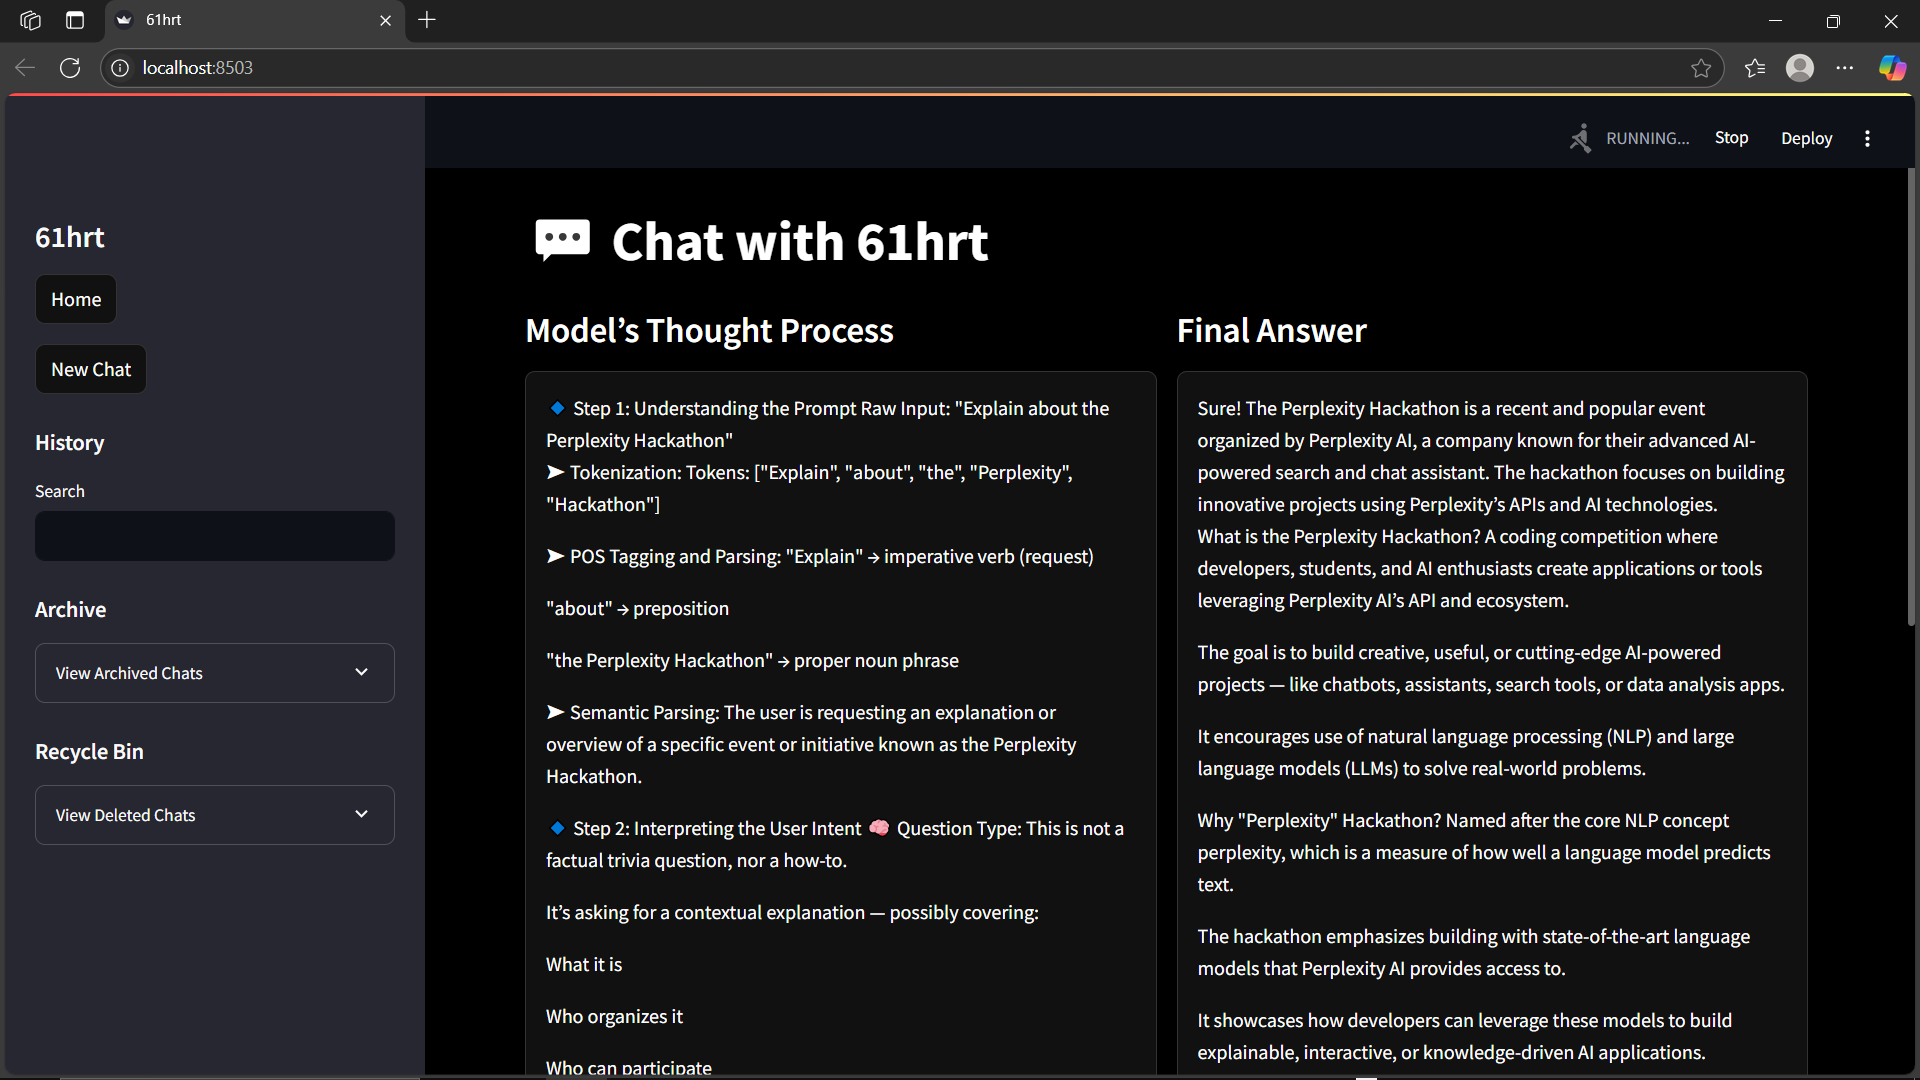Click the browser profile avatar icon
1920x1080 pixels.
coord(1800,68)
